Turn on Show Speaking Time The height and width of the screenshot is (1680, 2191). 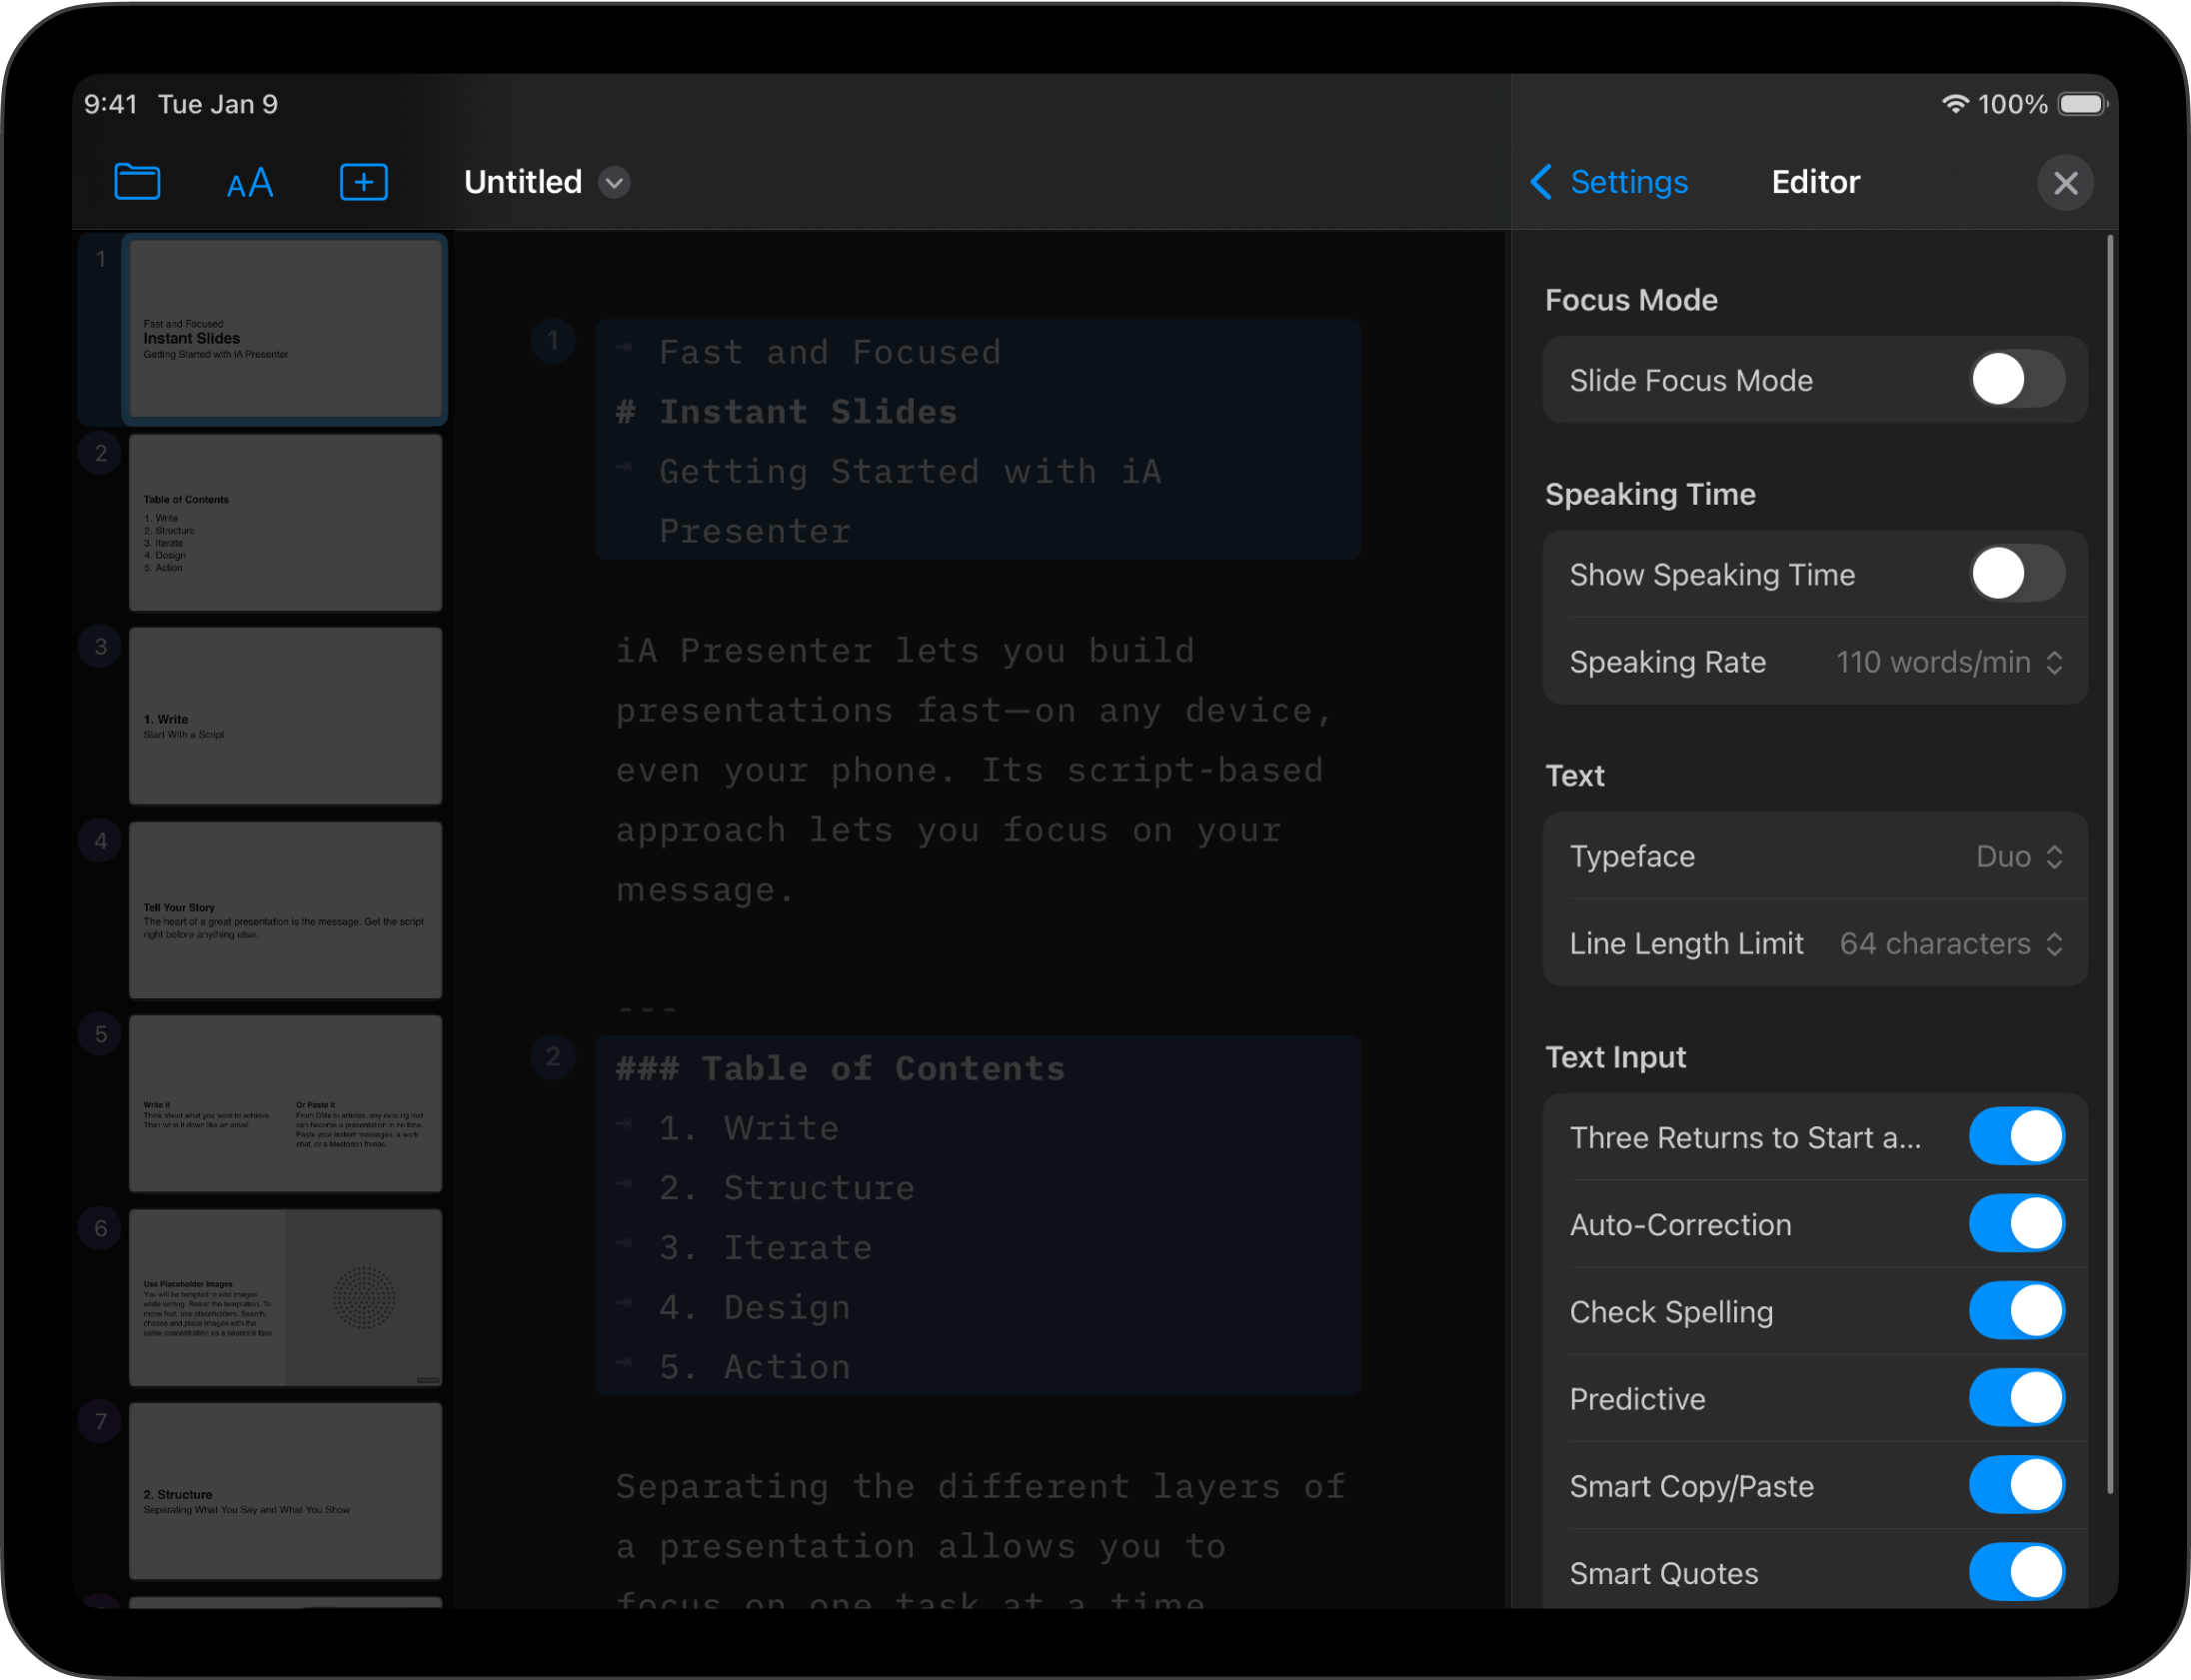point(2016,574)
